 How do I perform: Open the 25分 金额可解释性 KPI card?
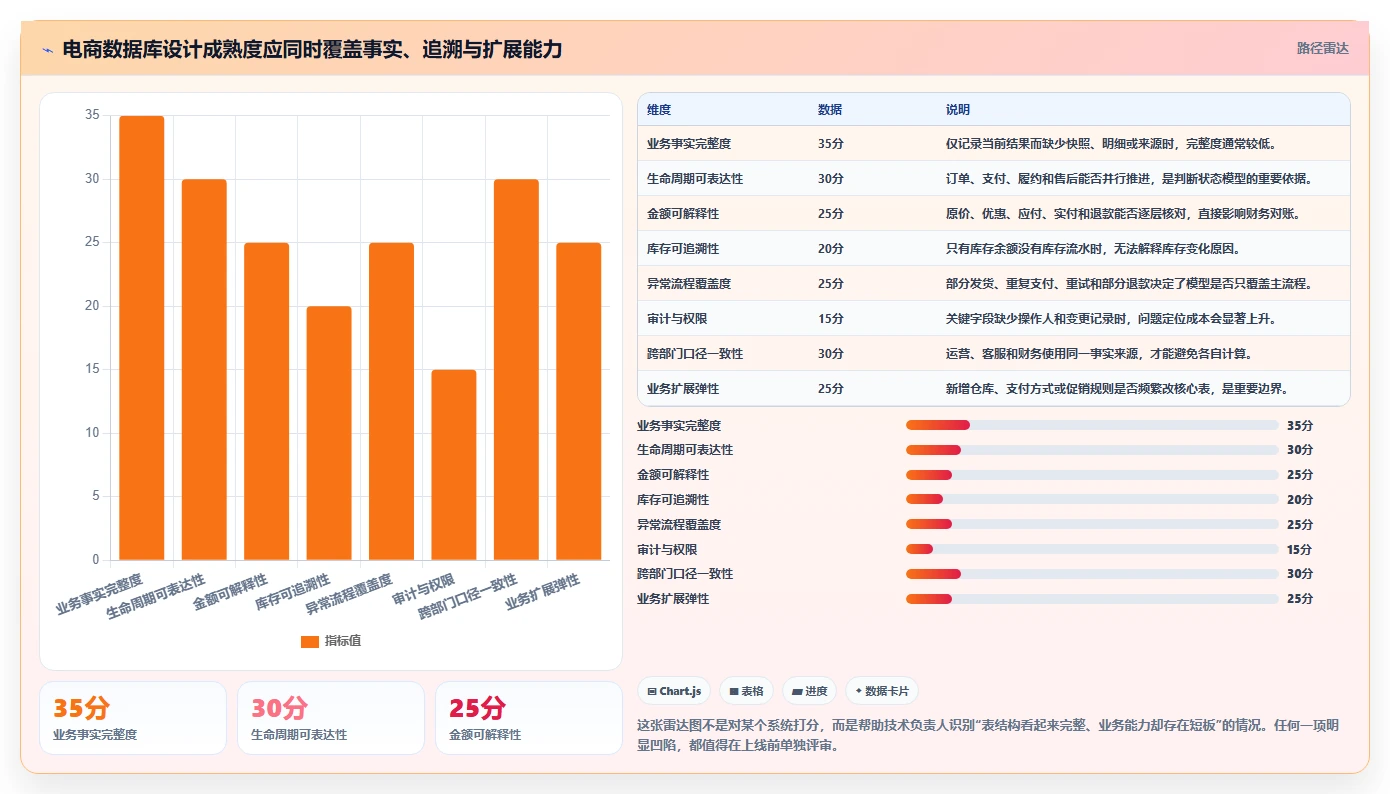click(x=529, y=718)
